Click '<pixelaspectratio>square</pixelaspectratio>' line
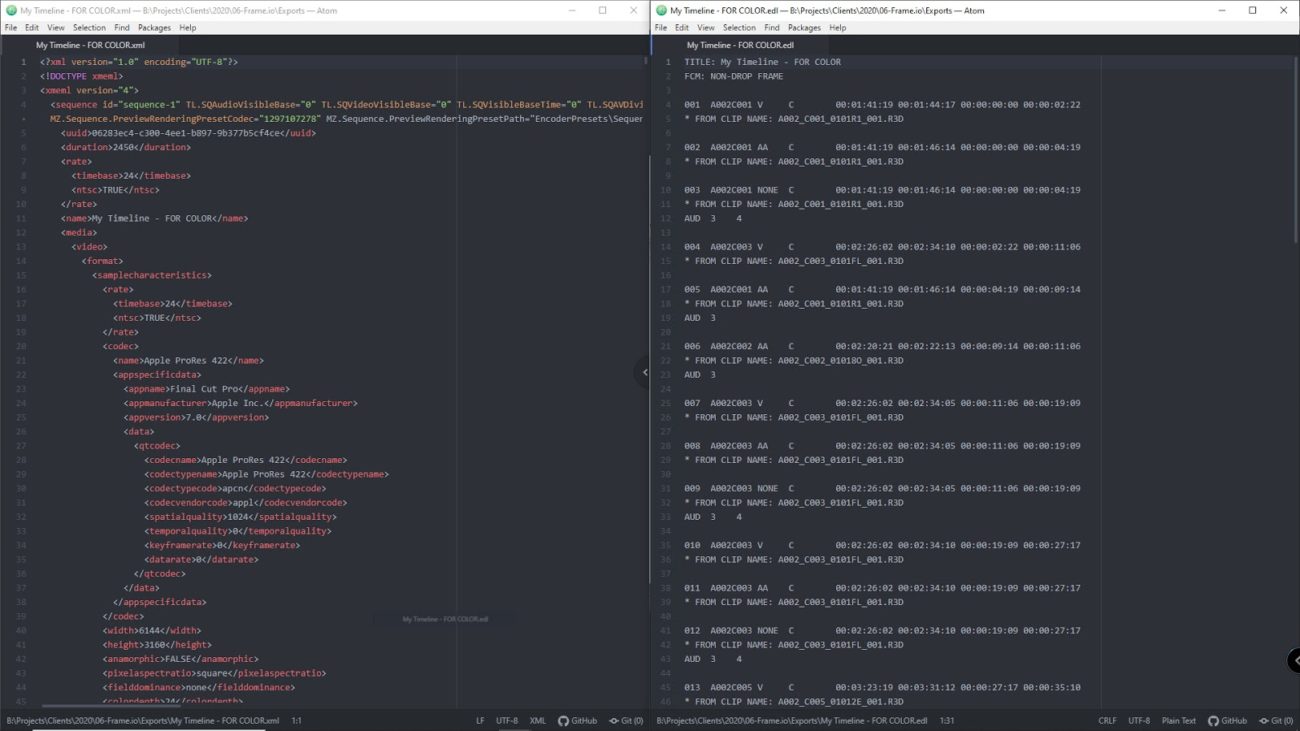This screenshot has height=731, width=1300. tap(214, 673)
